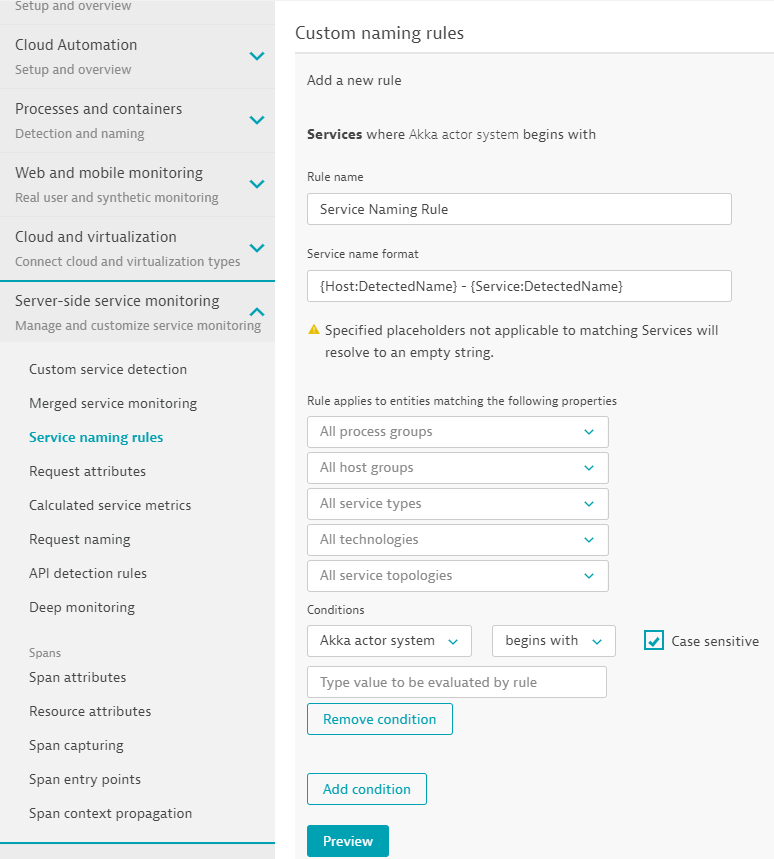
Task: Toggle the Case sensitive checkbox
Action: tap(654, 641)
